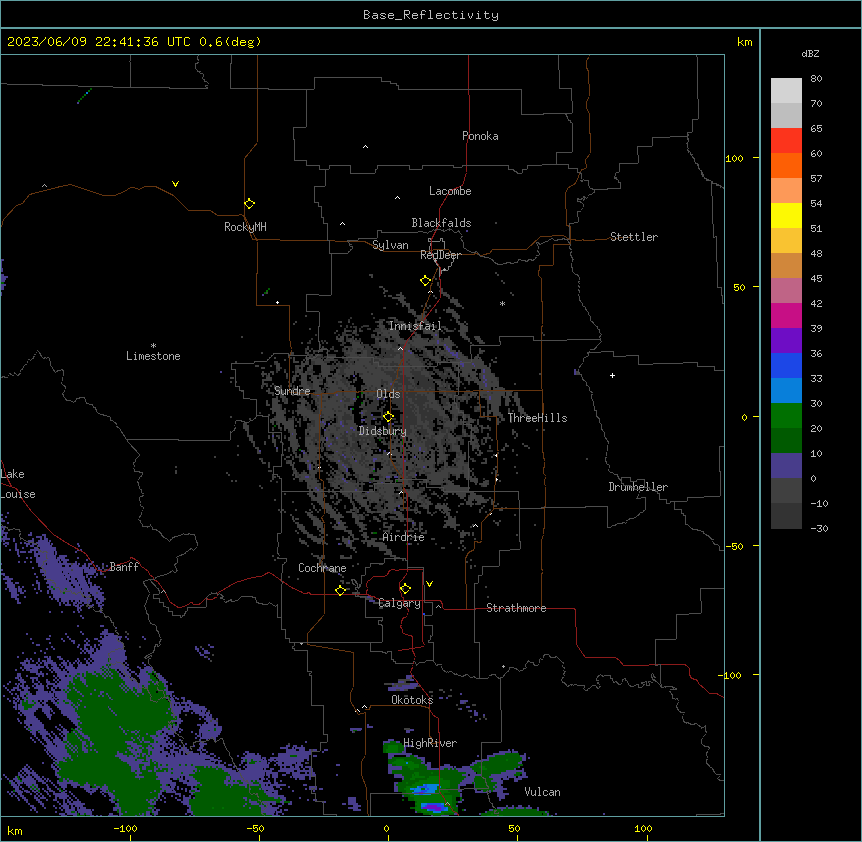Viewport: 862px width, 842px height.
Task: Select the yellow V marker northwest of RockyMH
Action: 175,184
